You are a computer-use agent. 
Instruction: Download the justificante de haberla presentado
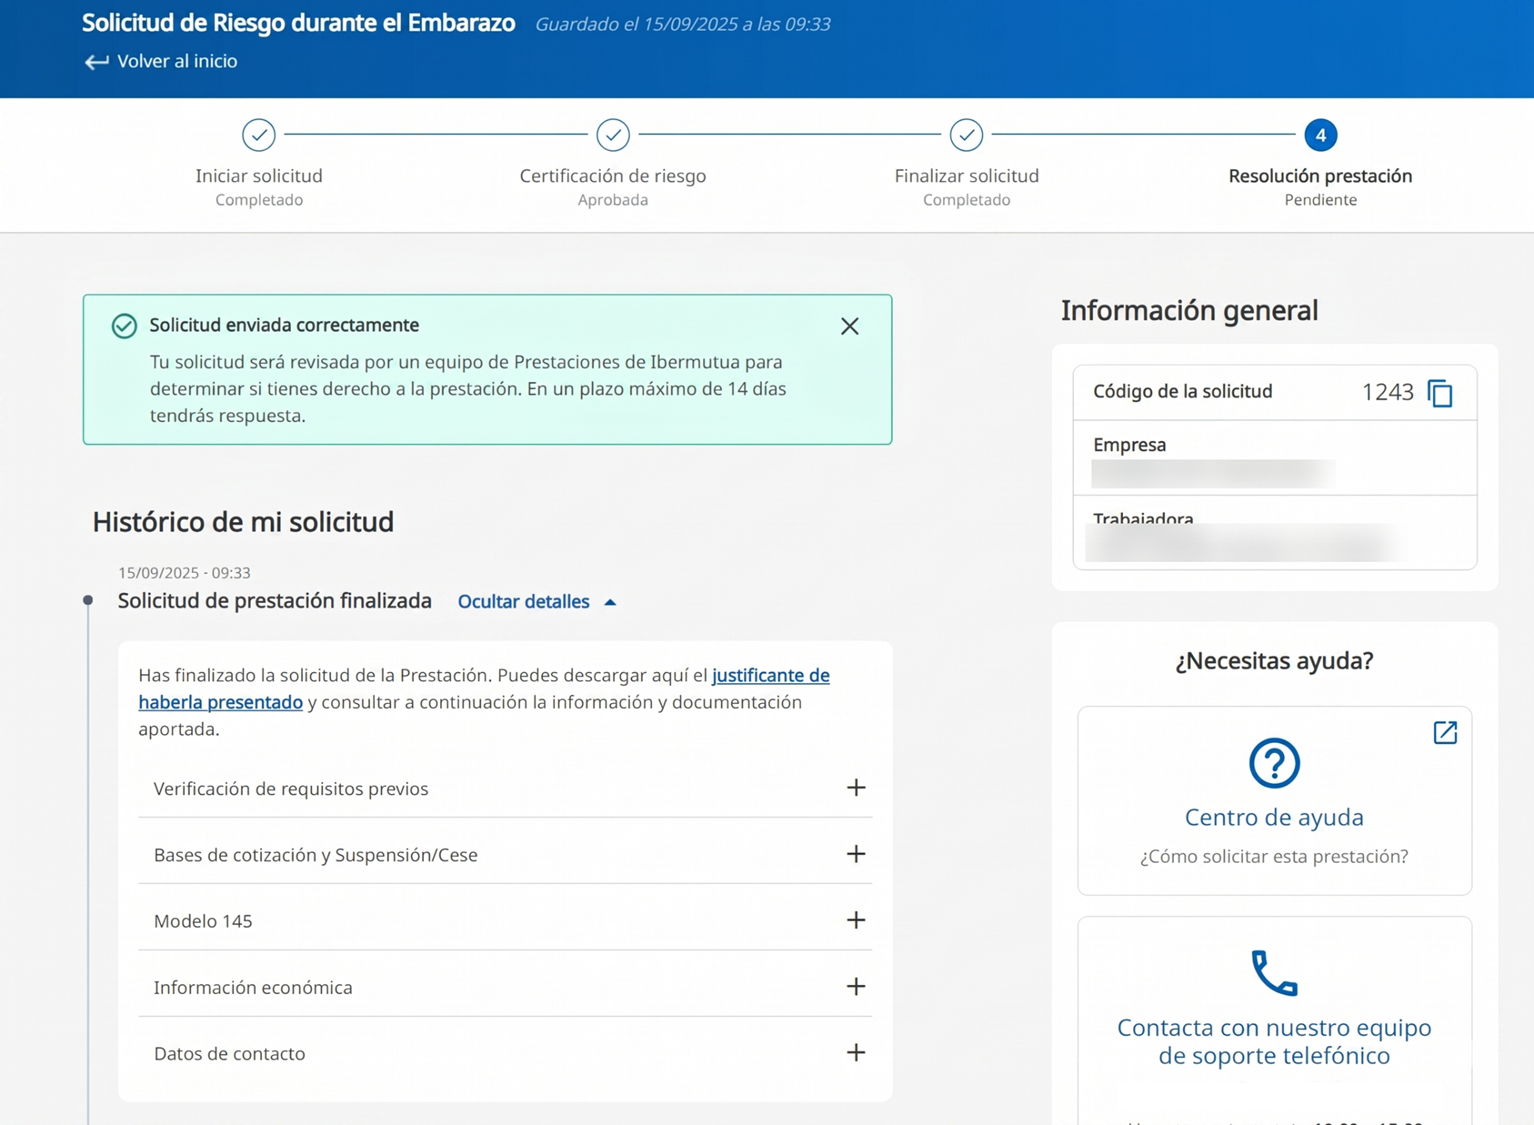[x=770, y=676]
